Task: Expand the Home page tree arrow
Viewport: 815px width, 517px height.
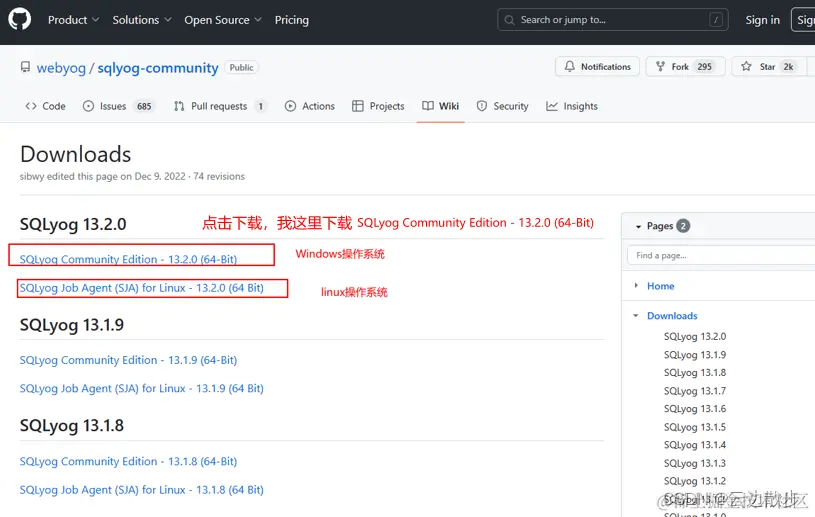Action: [x=636, y=286]
